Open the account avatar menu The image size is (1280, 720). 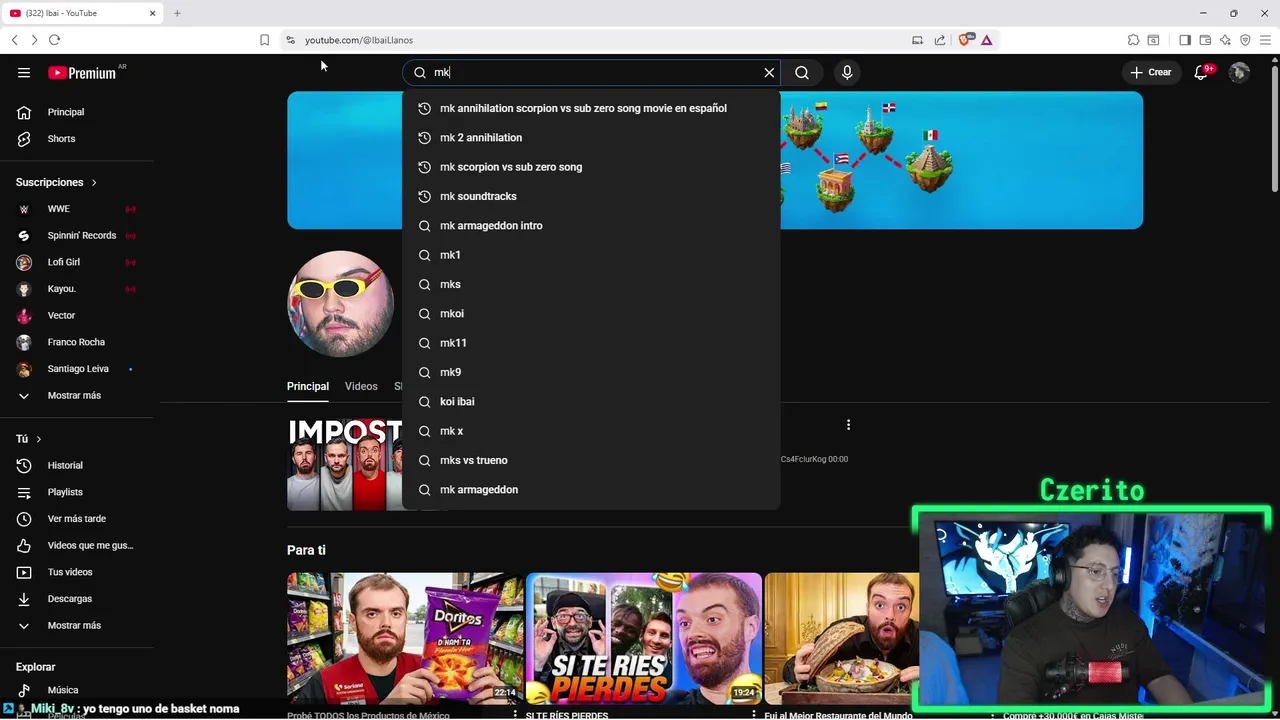[1239, 72]
